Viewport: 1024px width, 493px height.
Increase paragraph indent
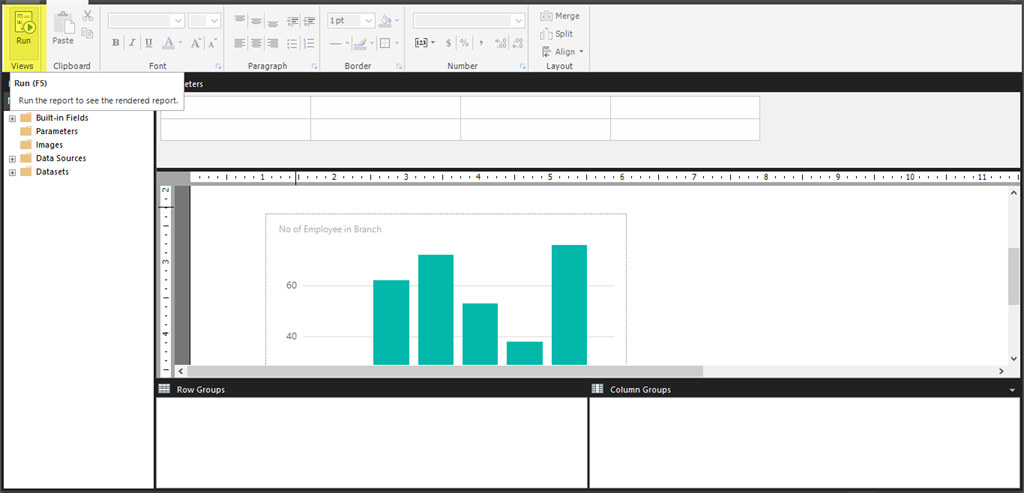coord(310,21)
